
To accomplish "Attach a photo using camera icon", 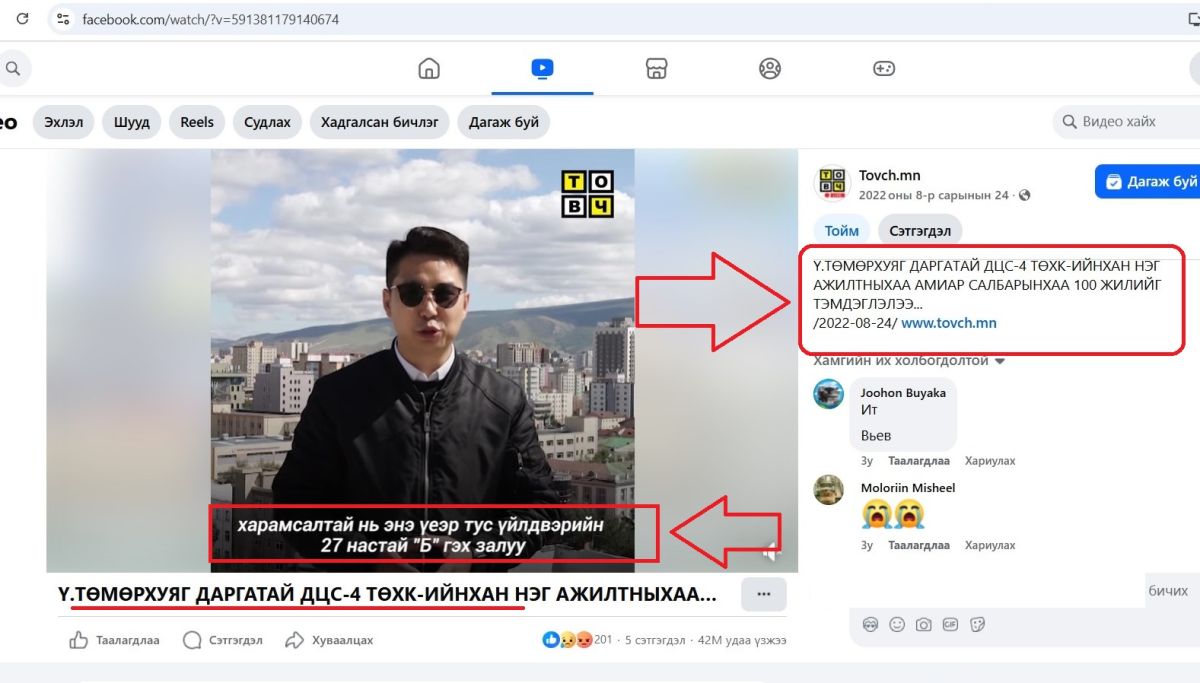I will tap(924, 624).
